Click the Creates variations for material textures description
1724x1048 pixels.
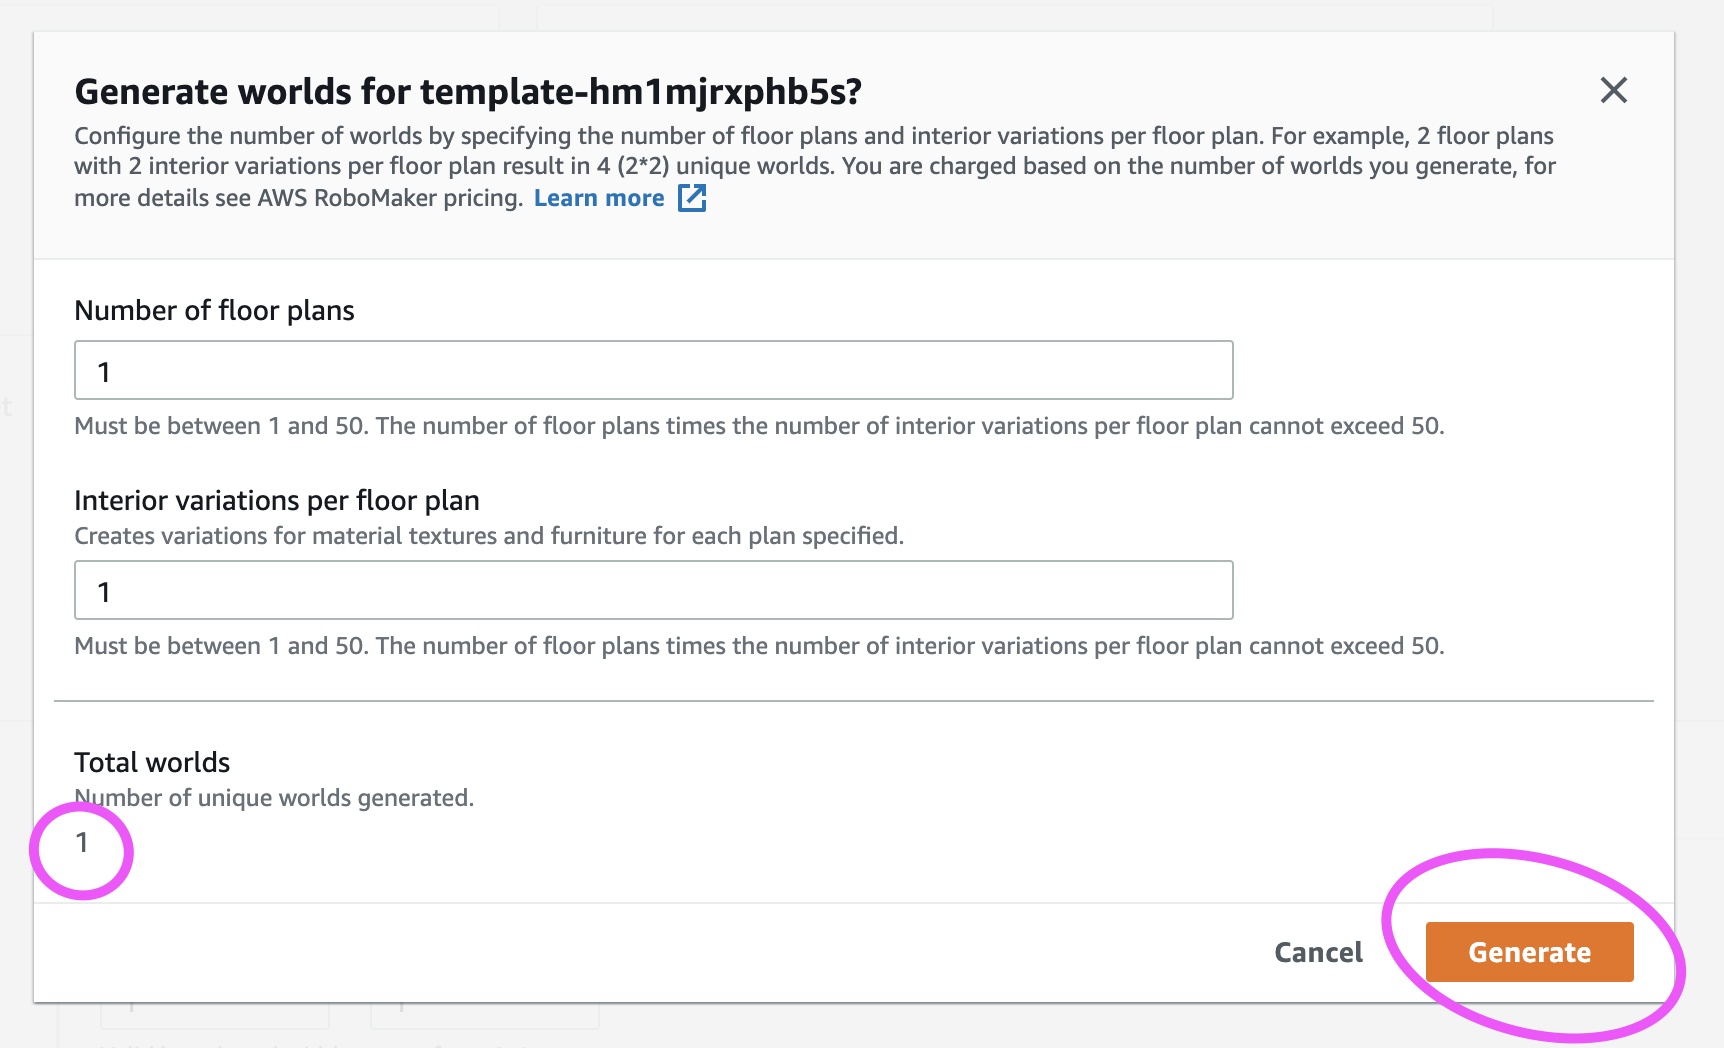click(x=489, y=536)
